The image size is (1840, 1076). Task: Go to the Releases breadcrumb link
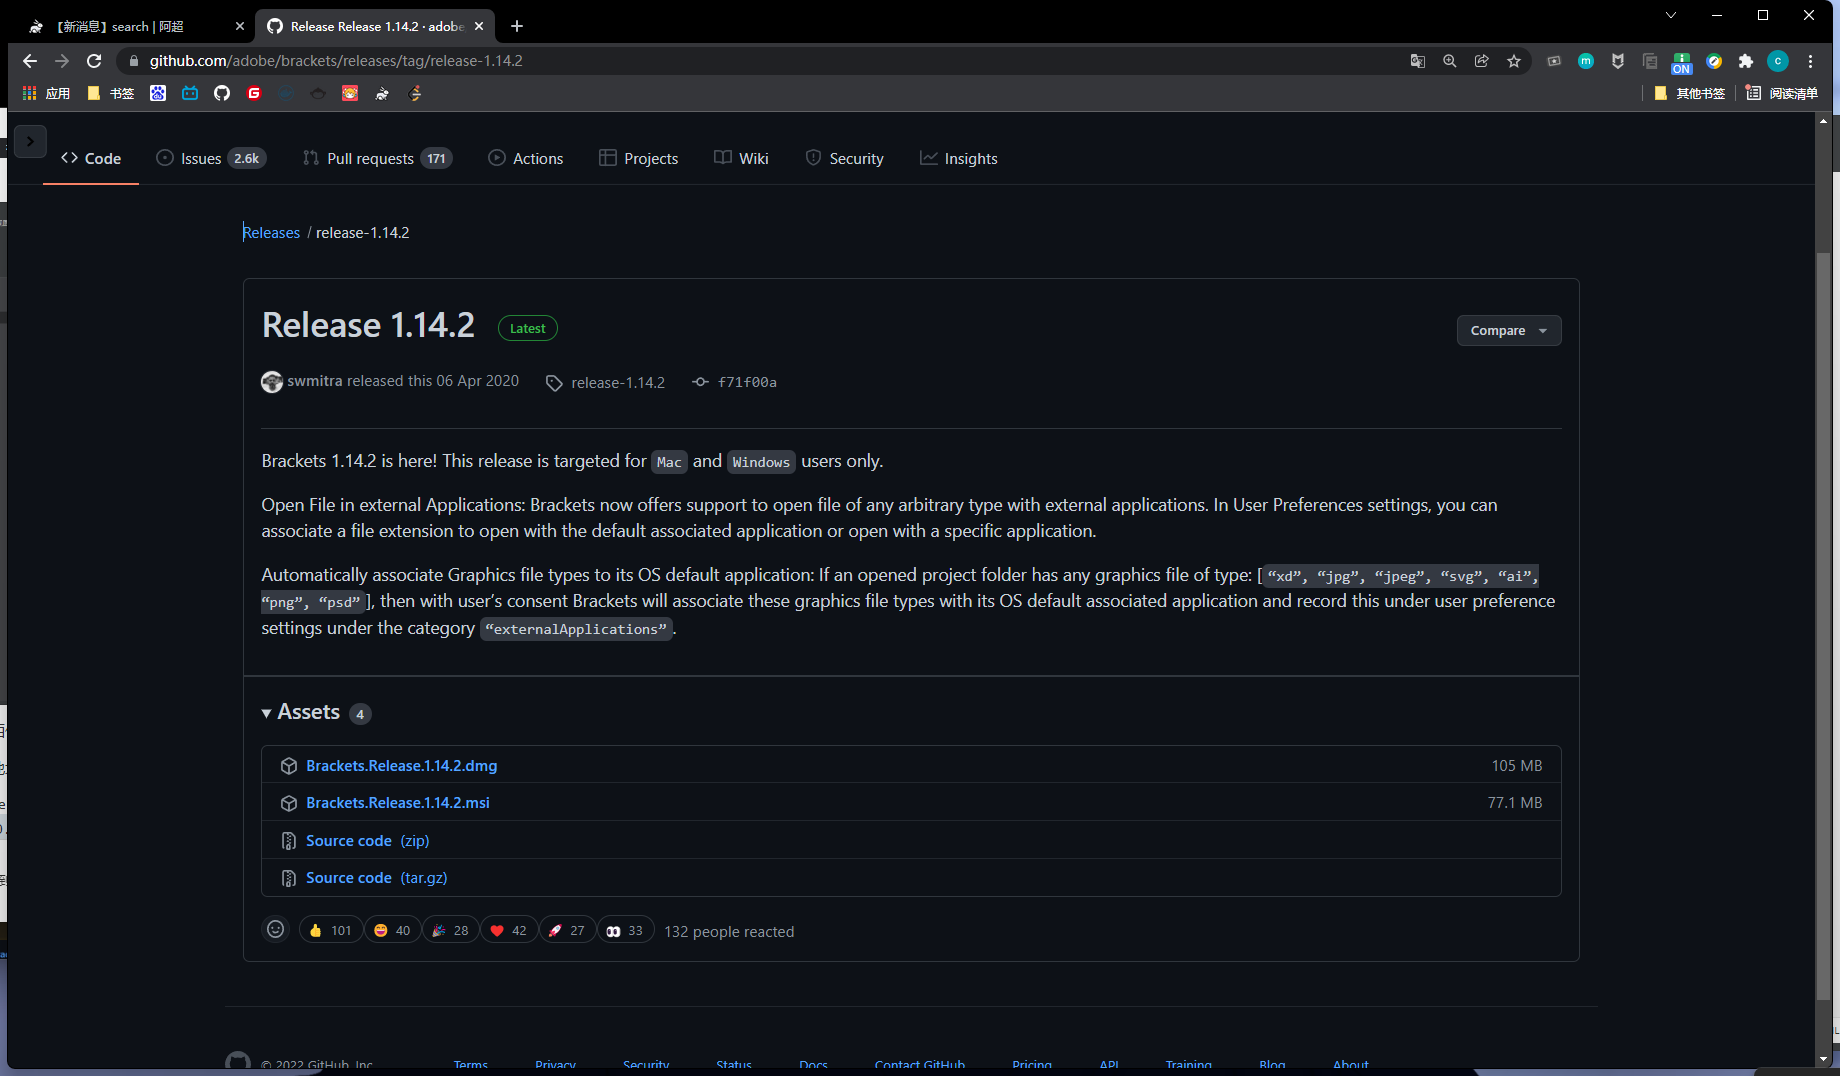coord(271,232)
